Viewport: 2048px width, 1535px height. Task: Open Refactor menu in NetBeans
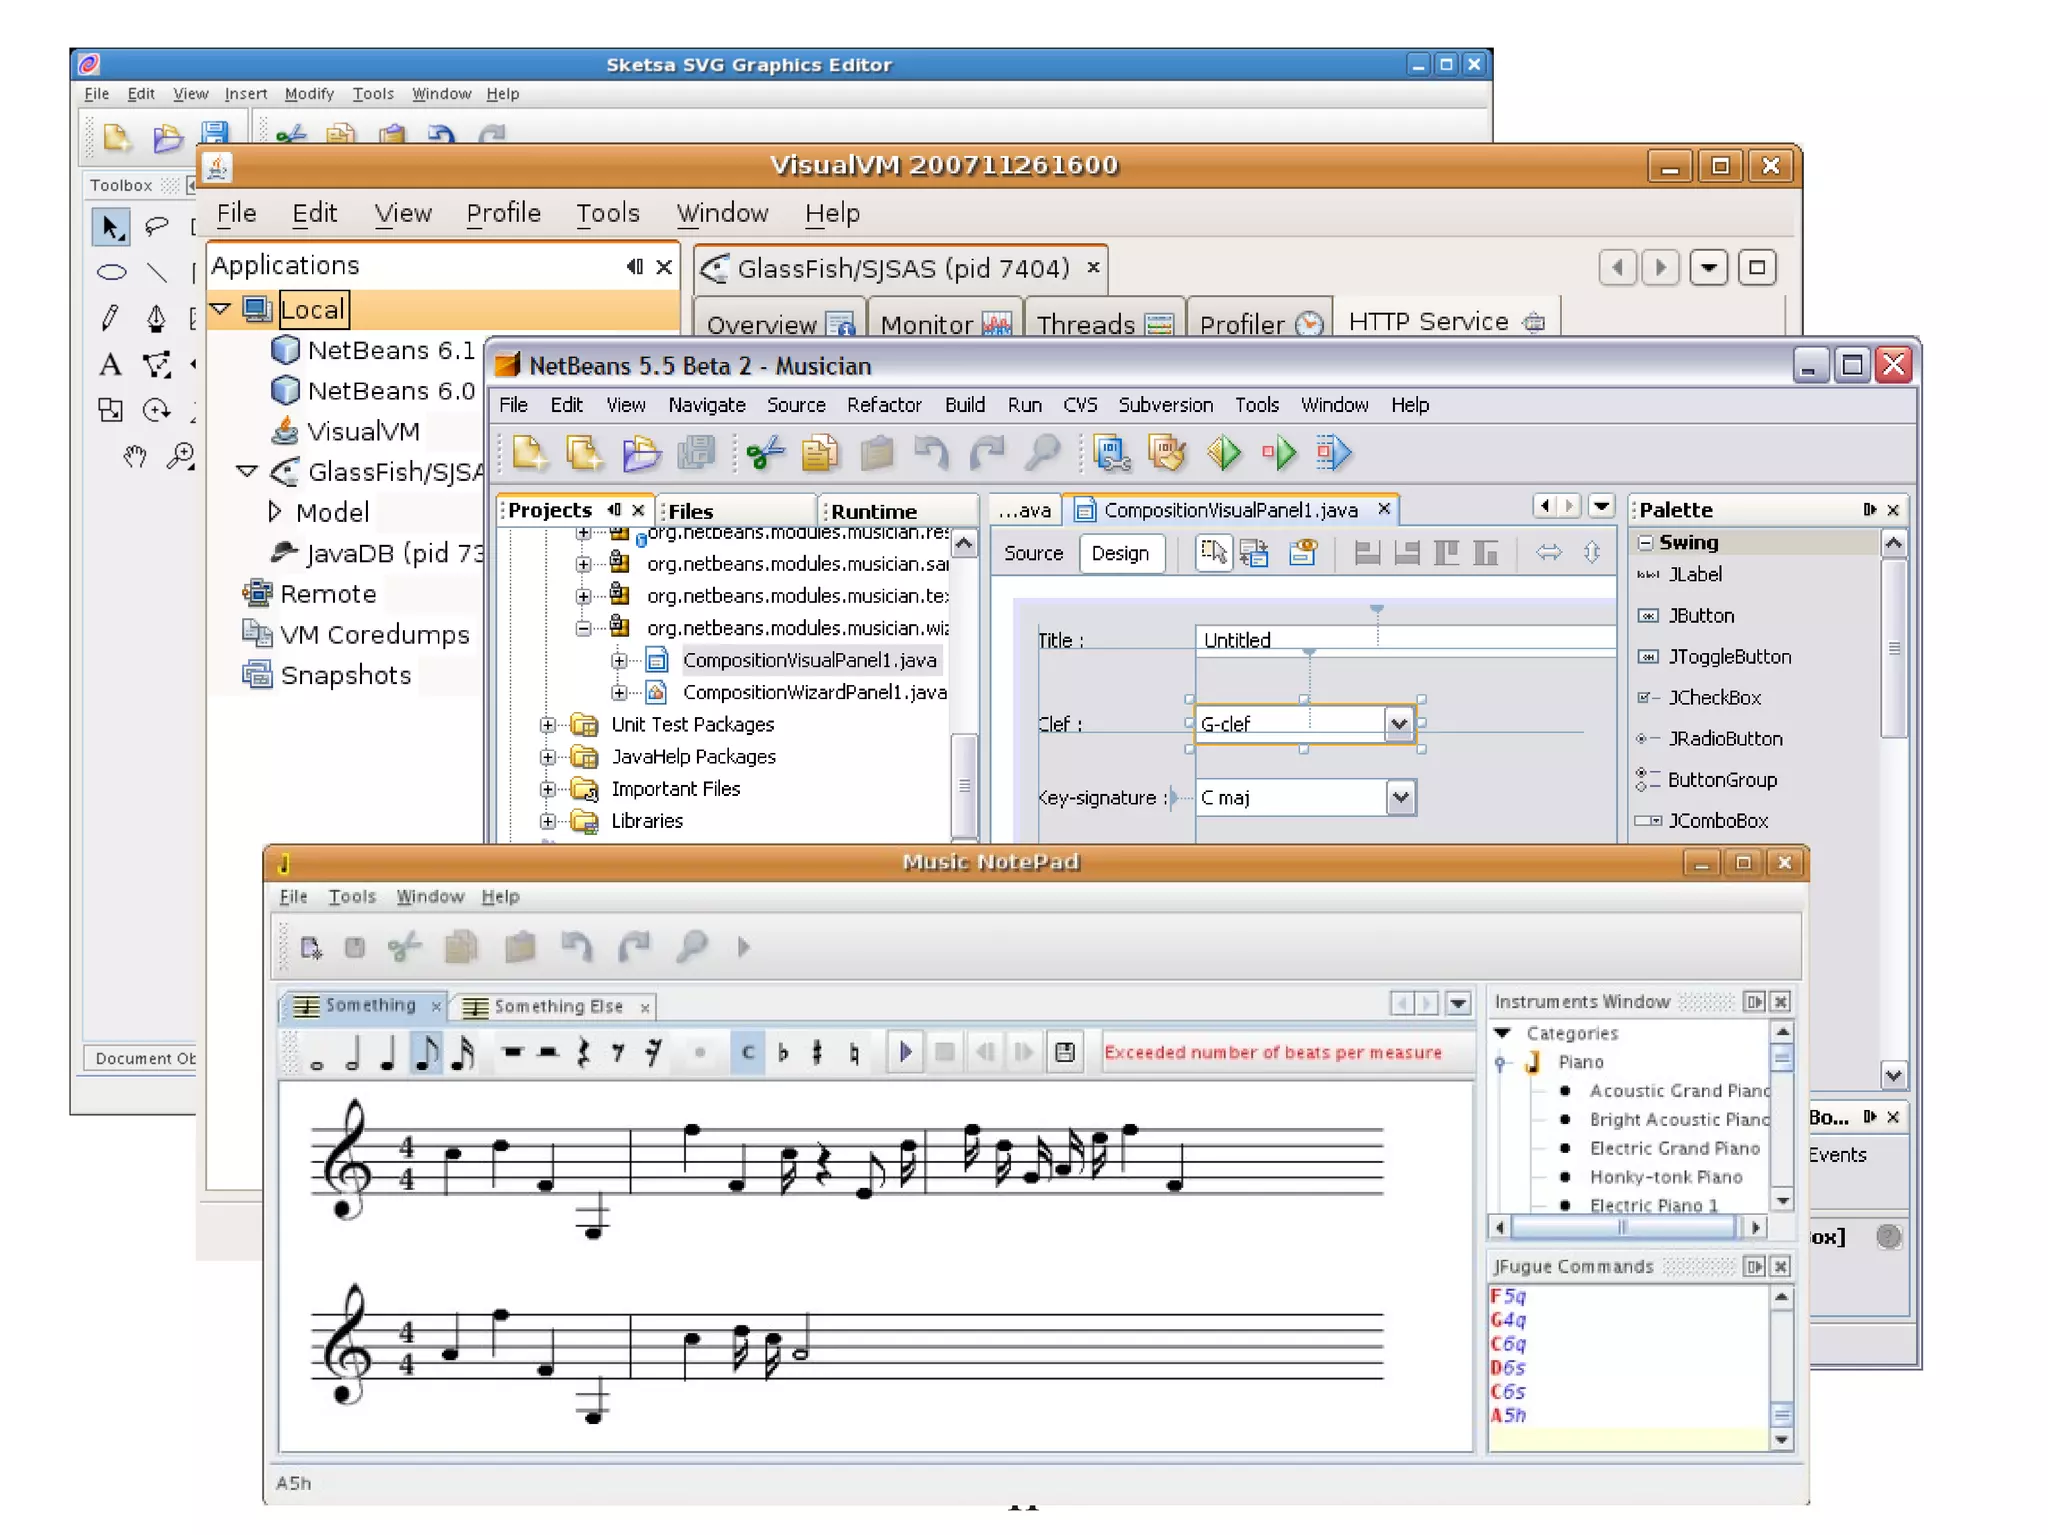pyautogui.click(x=884, y=405)
